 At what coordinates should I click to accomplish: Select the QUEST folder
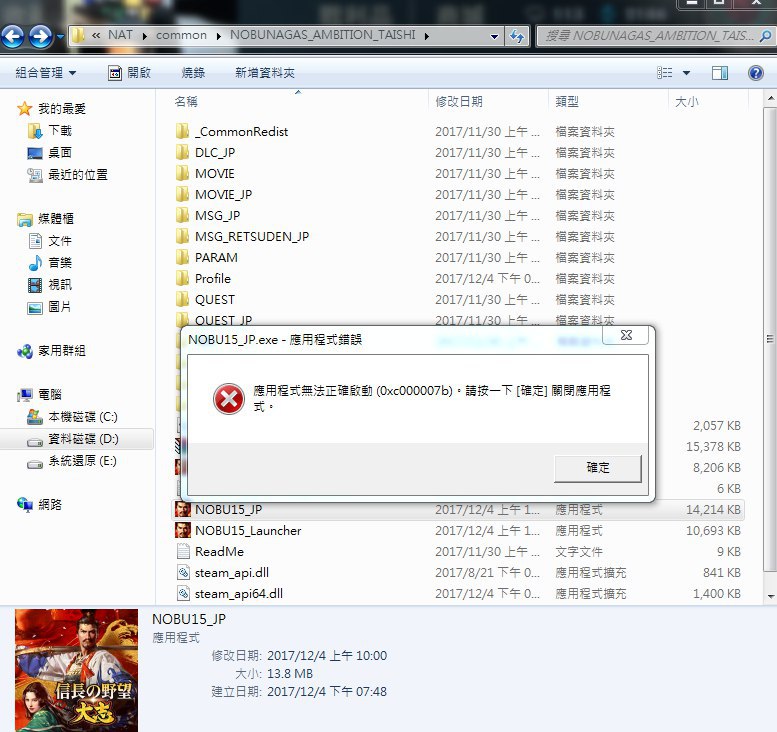tap(215, 300)
